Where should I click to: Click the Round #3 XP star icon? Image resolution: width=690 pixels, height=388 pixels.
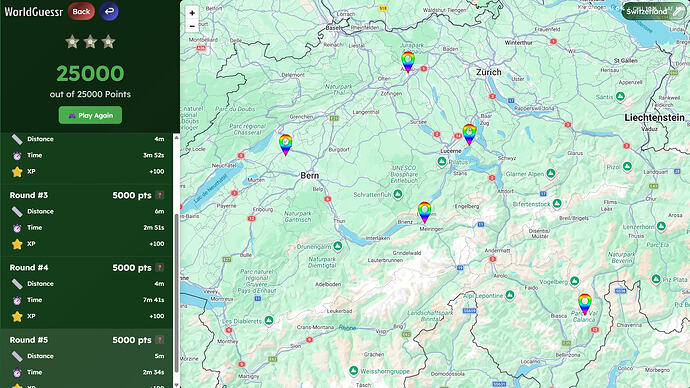17,244
